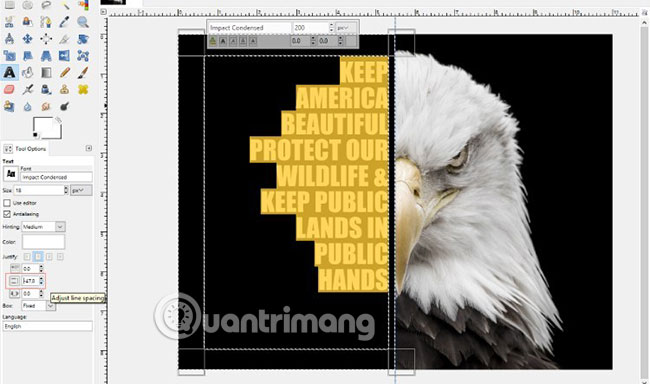Select the Heal tool

pyautogui.click(x=82, y=89)
